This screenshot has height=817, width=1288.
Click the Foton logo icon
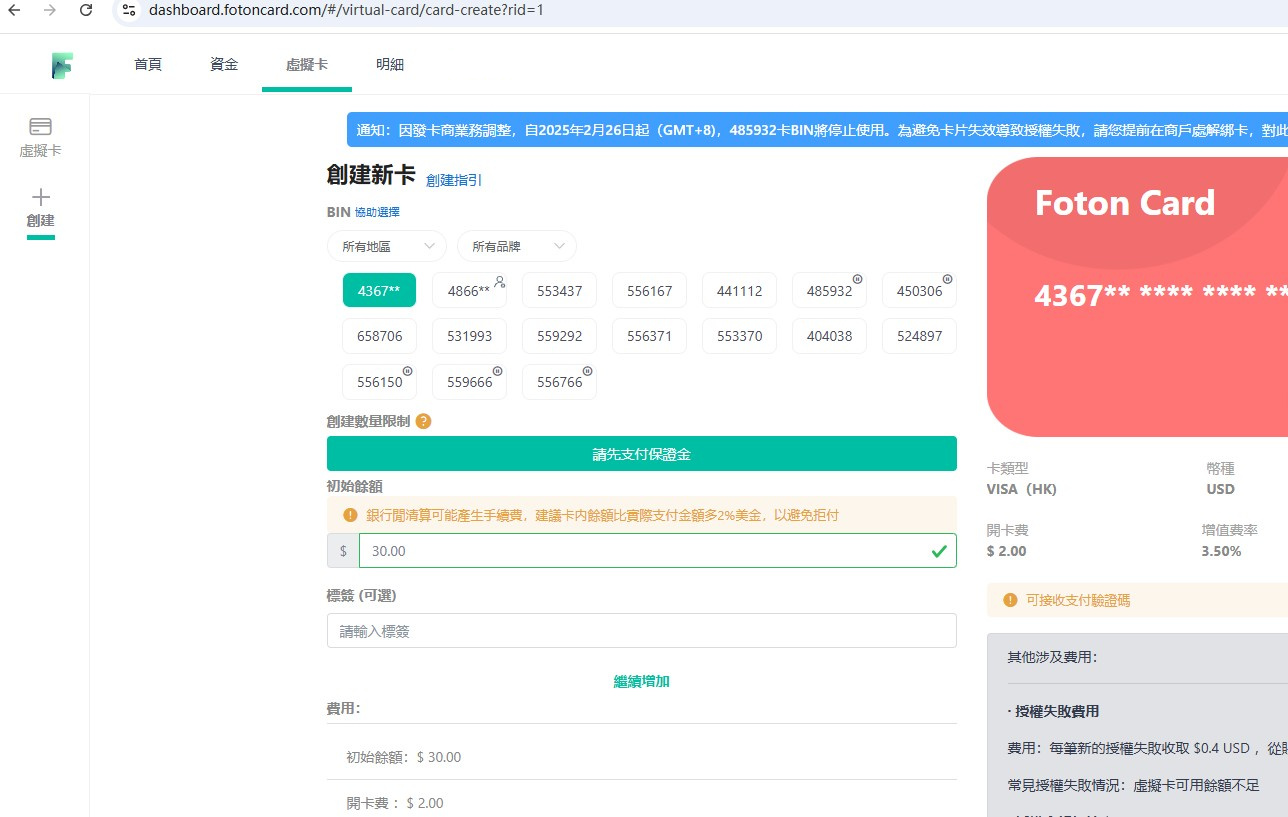tap(62, 65)
